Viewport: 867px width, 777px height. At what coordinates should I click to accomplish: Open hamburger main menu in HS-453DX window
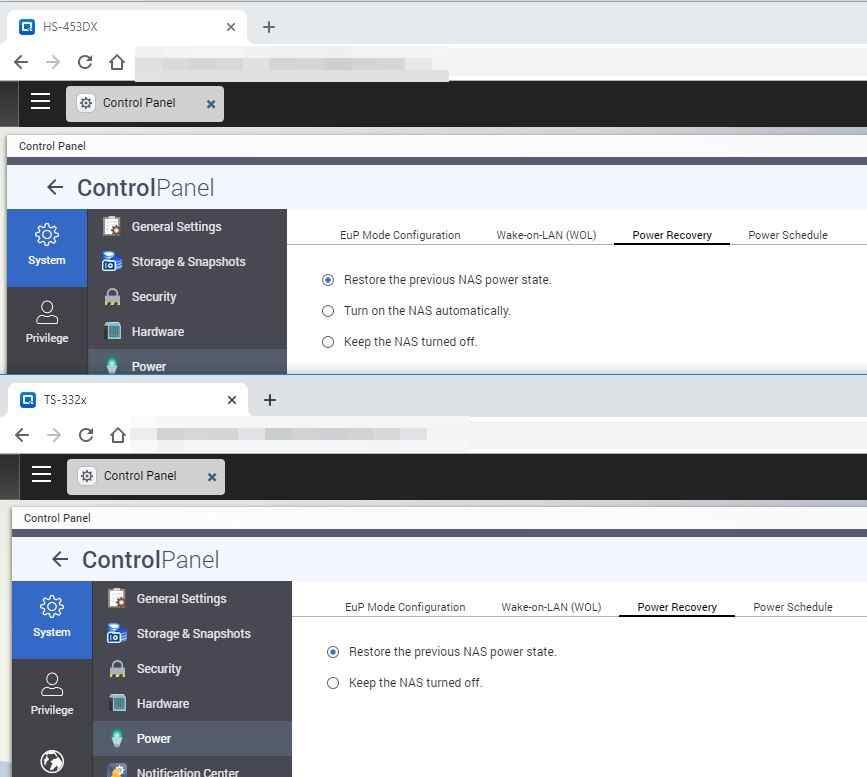pos(40,101)
